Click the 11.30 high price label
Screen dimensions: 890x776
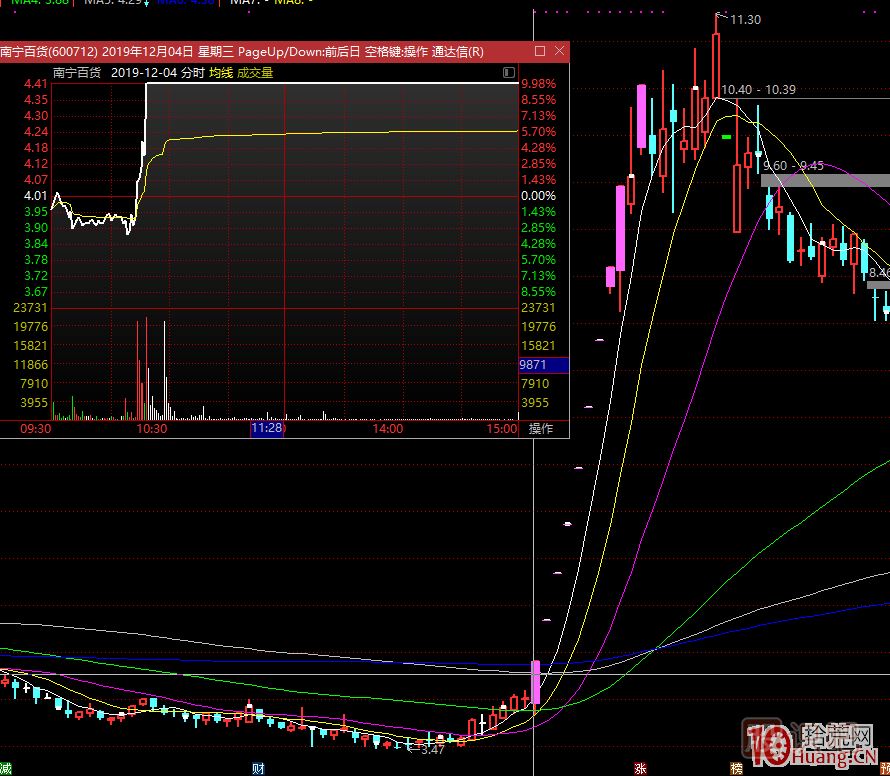(745, 20)
